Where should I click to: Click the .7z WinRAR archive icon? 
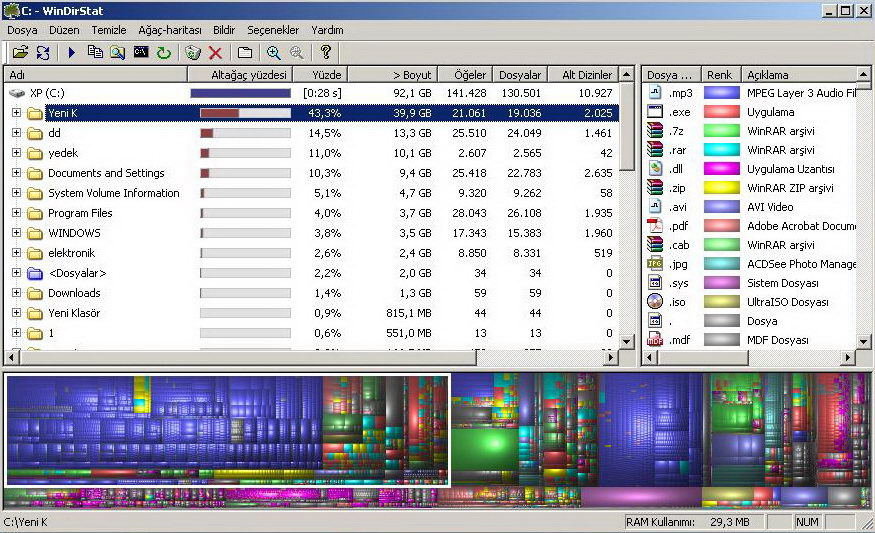[x=655, y=131]
